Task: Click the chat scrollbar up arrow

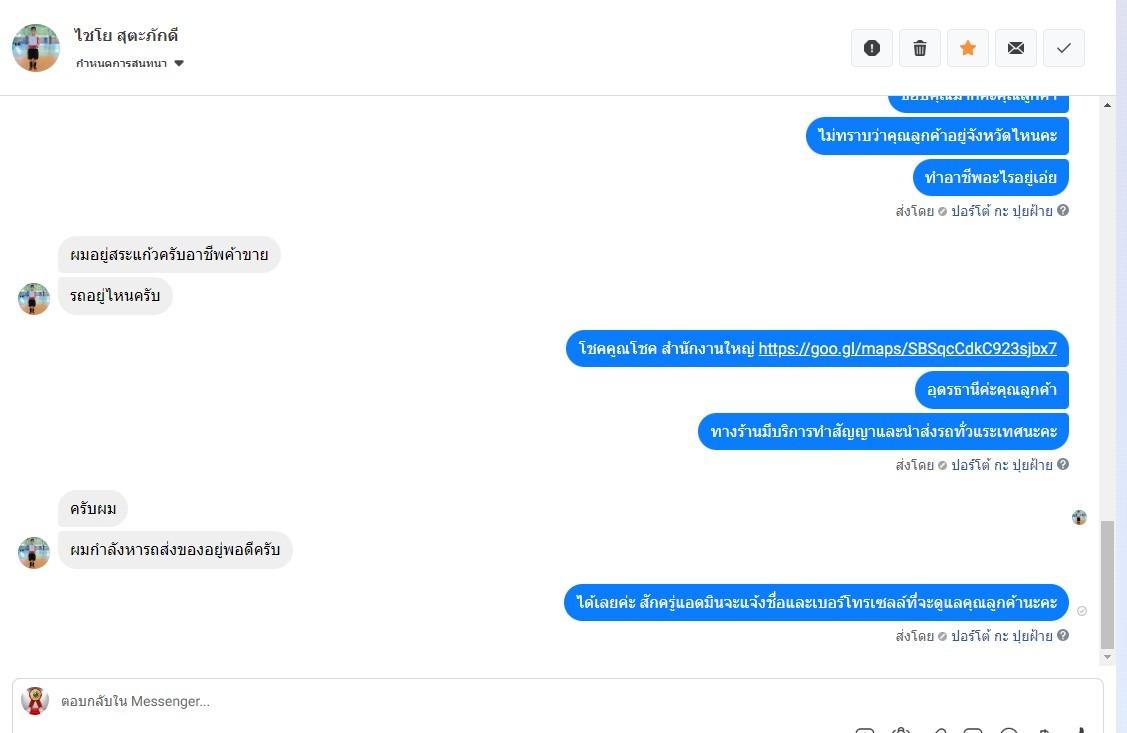Action: (x=1108, y=105)
